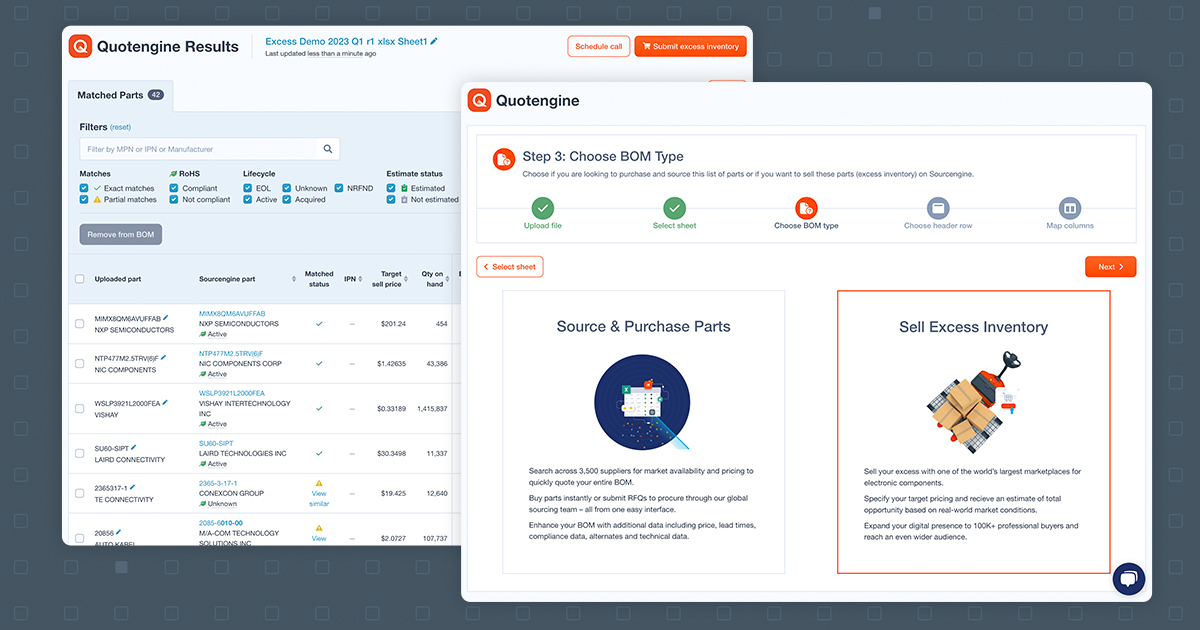Open the Matched Parts tab
Viewport: 1200px width, 630px height.
[x=120, y=96]
